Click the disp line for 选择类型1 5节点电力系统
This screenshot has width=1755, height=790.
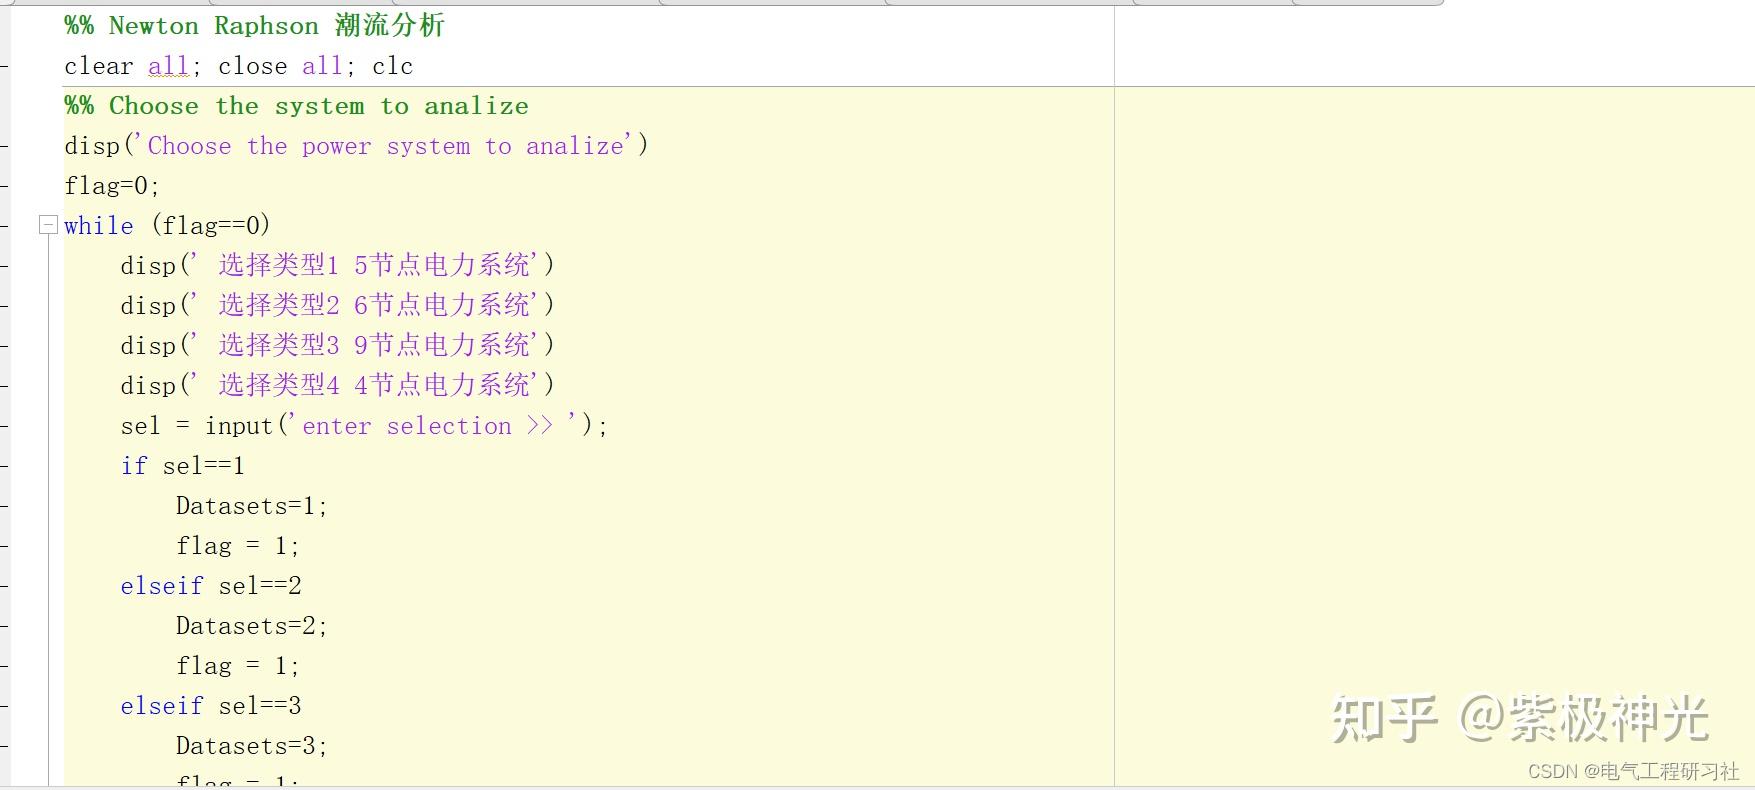click(337, 265)
